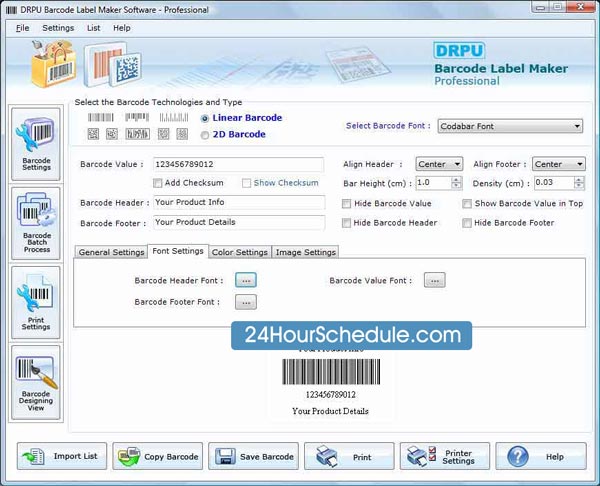The height and width of the screenshot is (486, 600).
Task: Select first linear barcode sample icon
Action: 101,117
